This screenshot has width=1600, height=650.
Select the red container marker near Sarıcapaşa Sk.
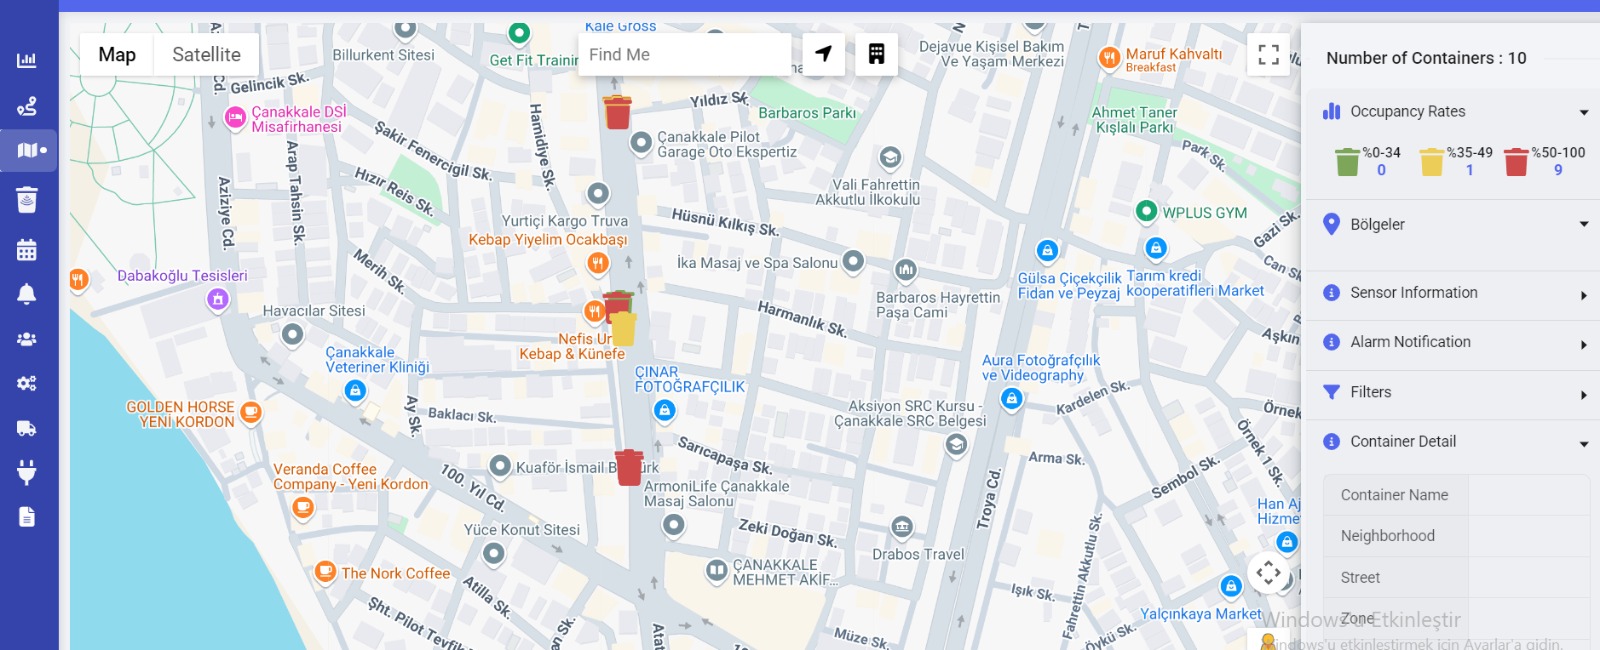tap(629, 467)
